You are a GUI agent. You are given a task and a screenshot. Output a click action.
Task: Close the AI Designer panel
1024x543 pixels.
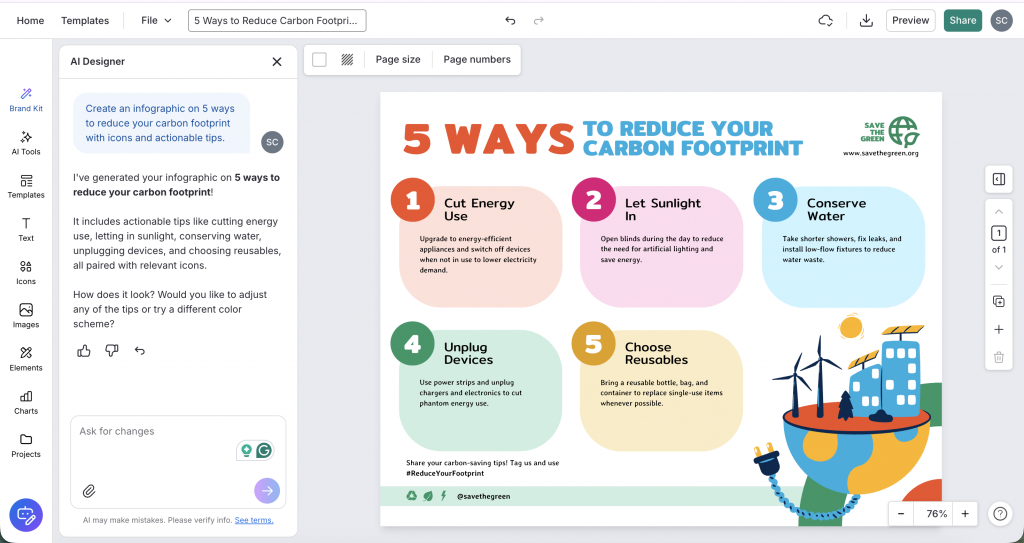click(x=277, y=61)
